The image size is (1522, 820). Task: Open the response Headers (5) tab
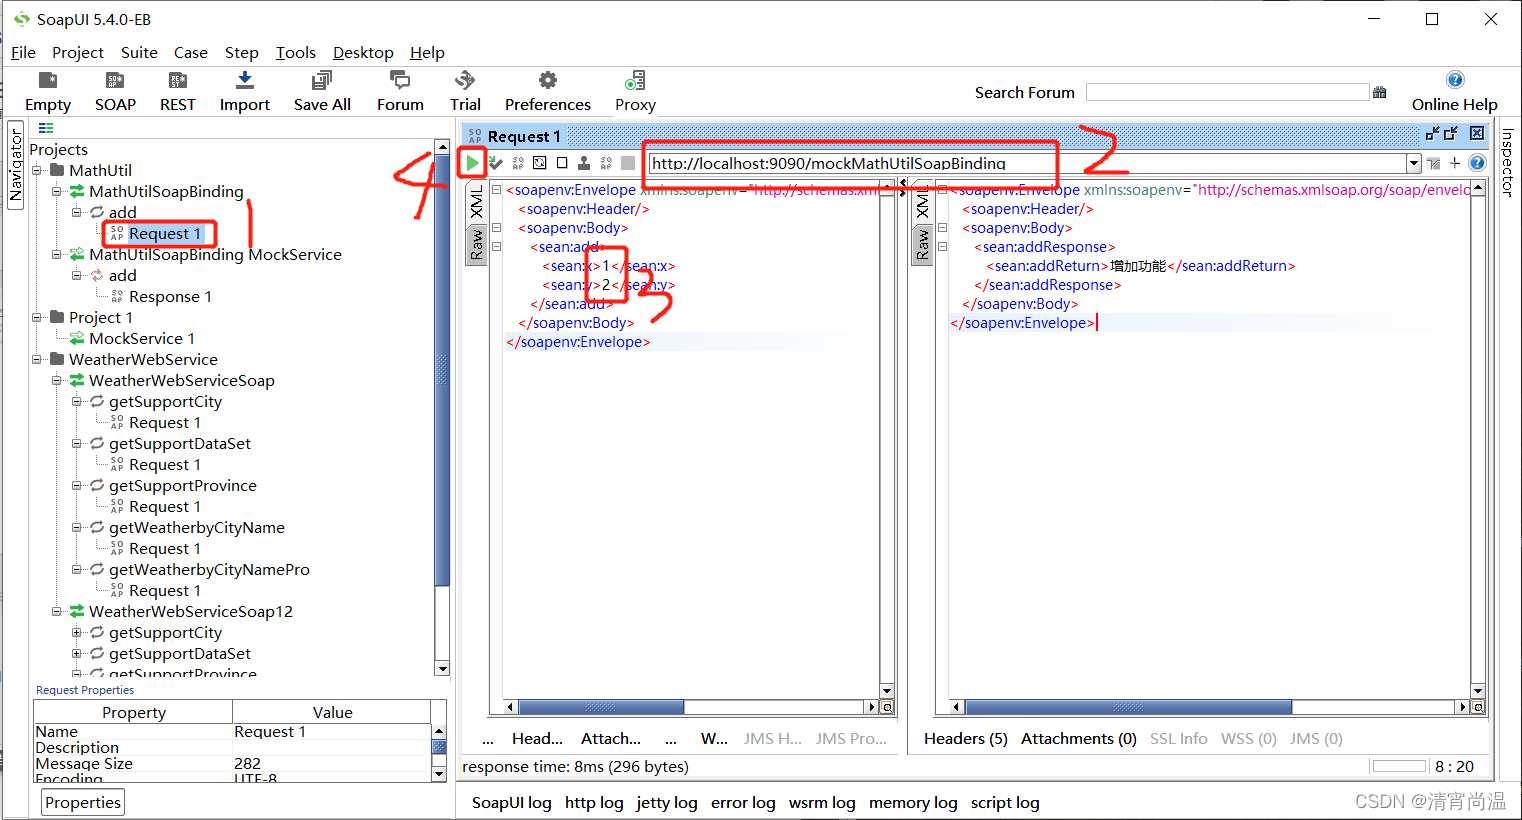965,738
